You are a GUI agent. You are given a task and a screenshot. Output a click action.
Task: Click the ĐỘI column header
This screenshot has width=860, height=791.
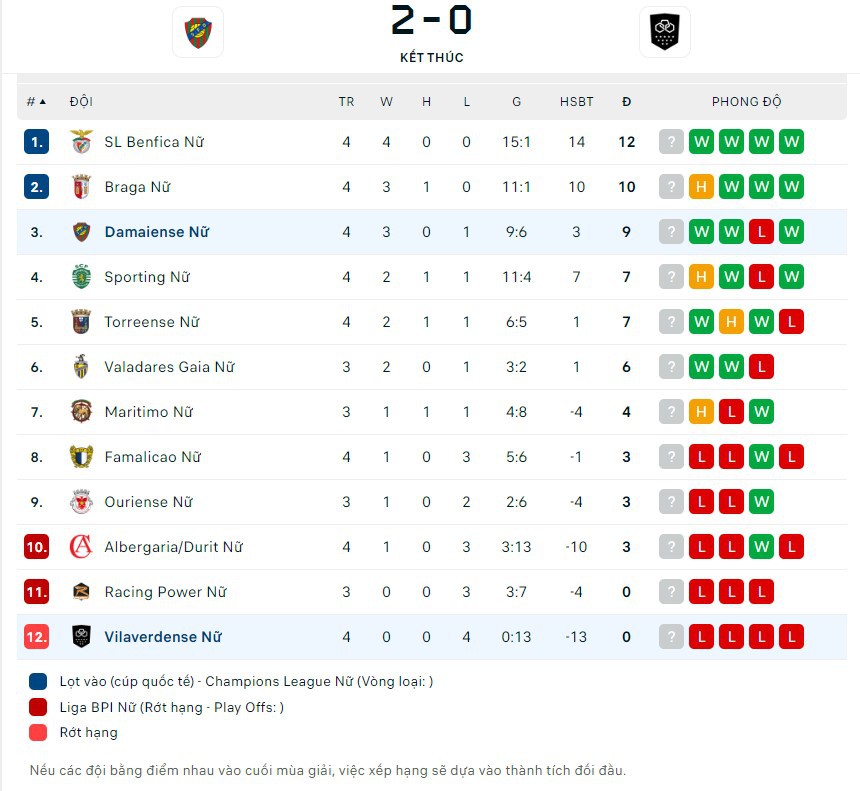tap(81, 101)
